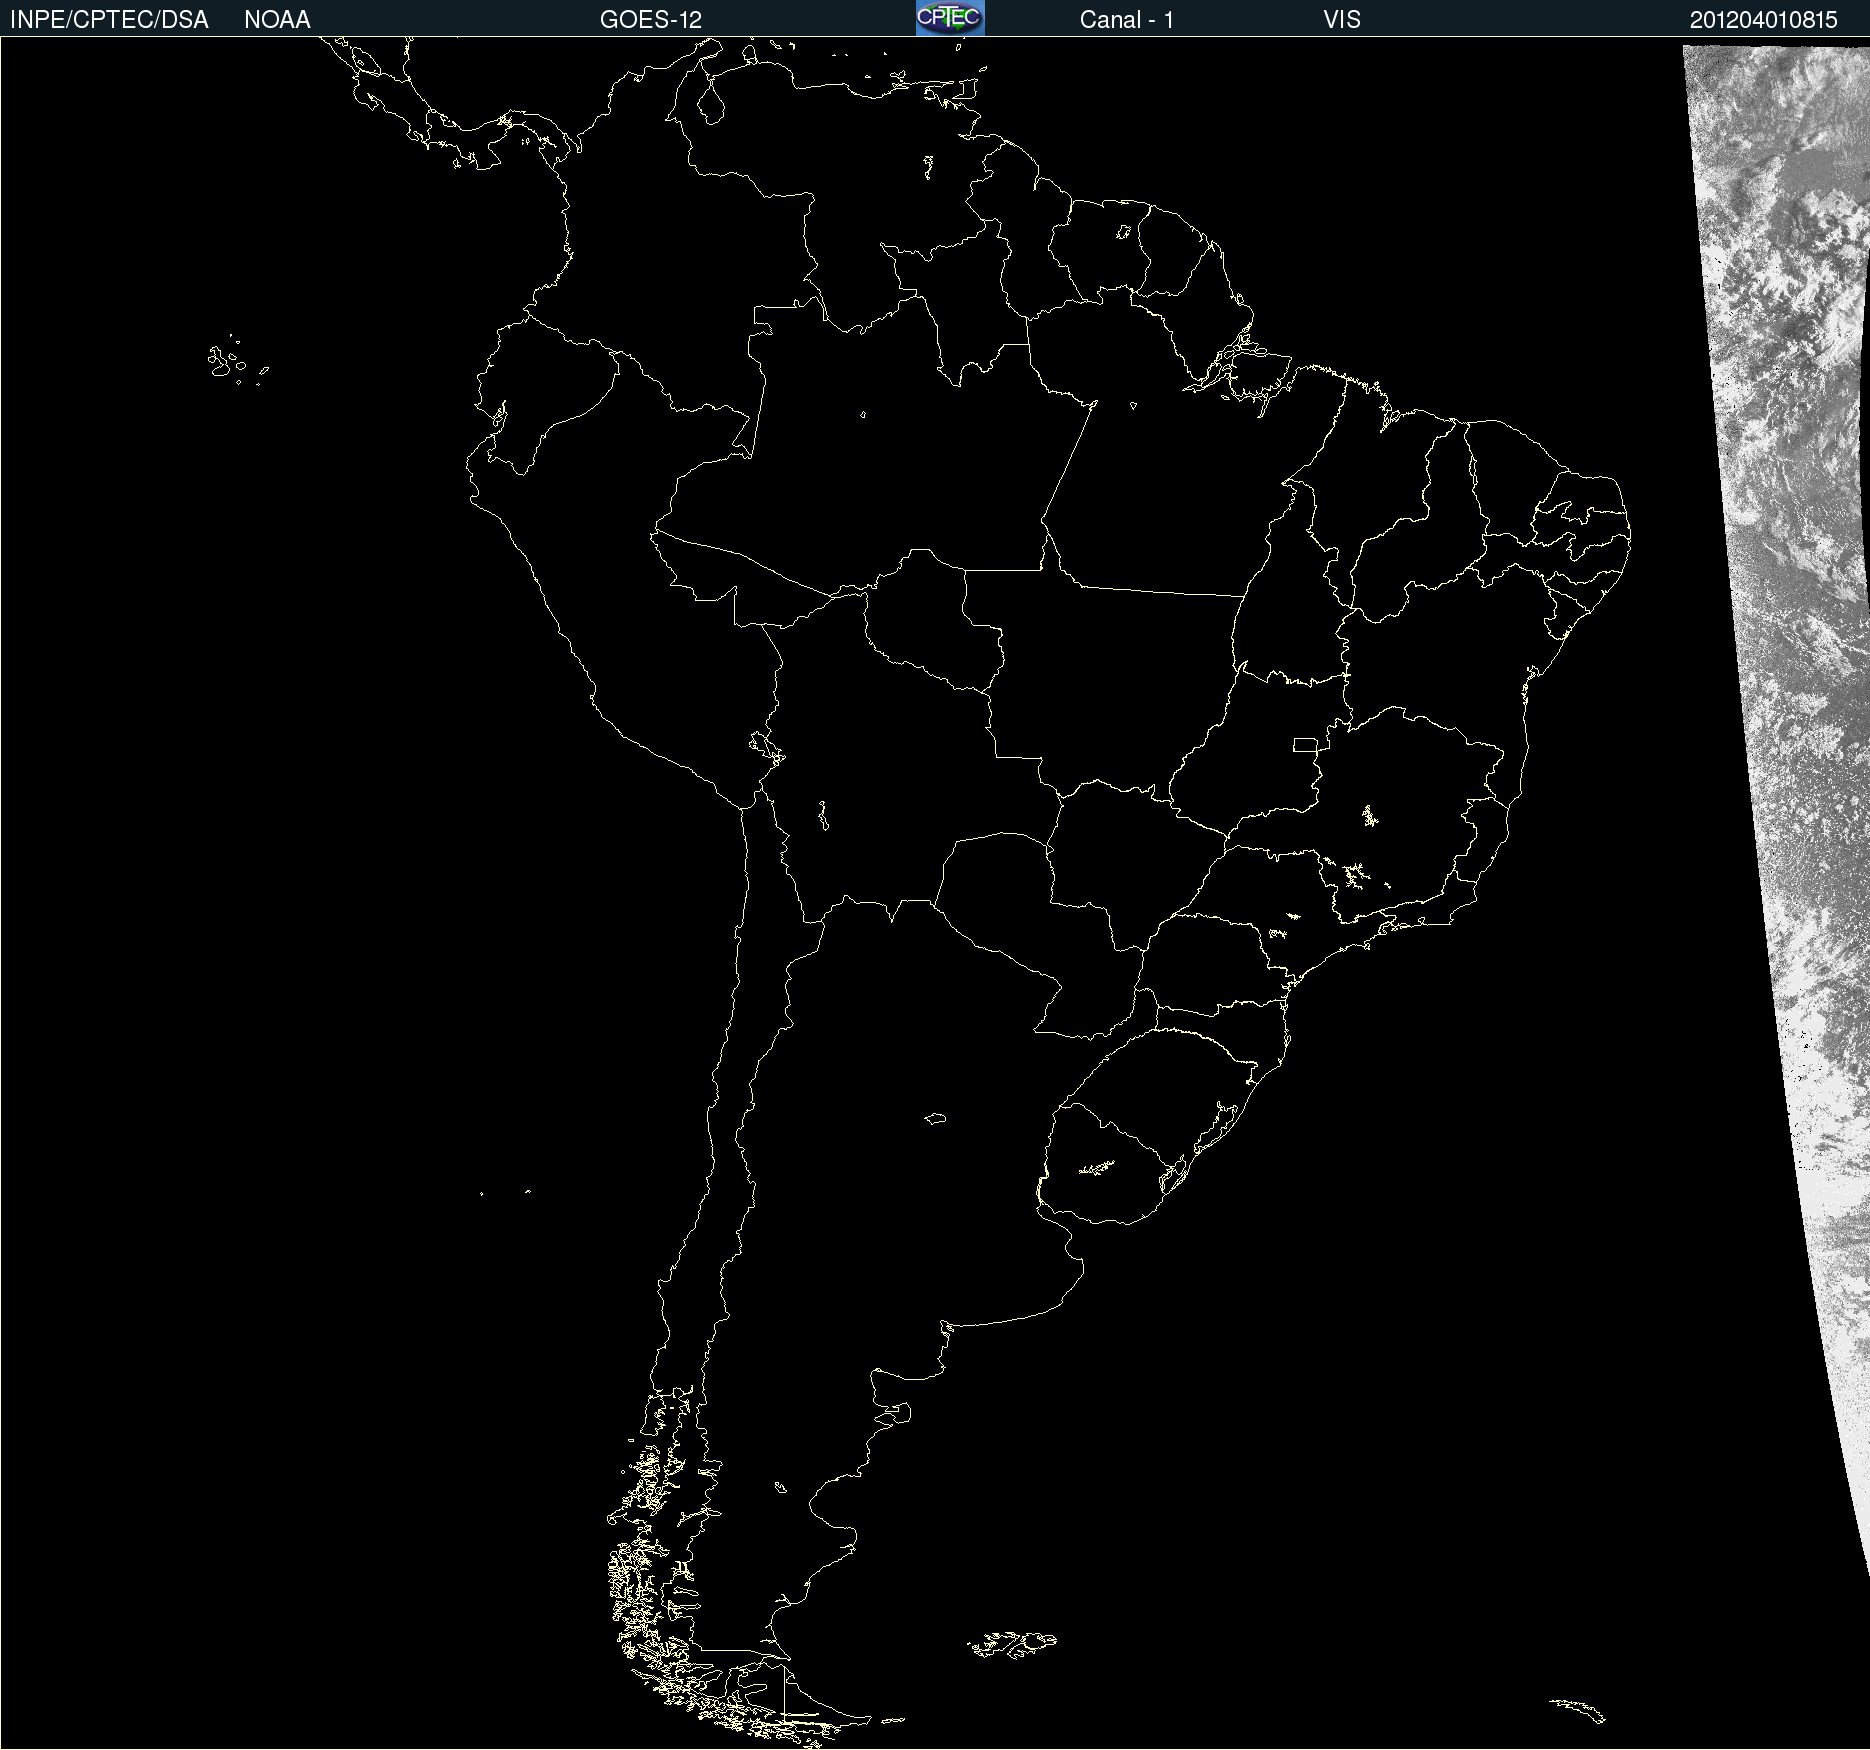
Task: Click the INPE/CPTEC/DSA header label
Action: coord(109,20)
